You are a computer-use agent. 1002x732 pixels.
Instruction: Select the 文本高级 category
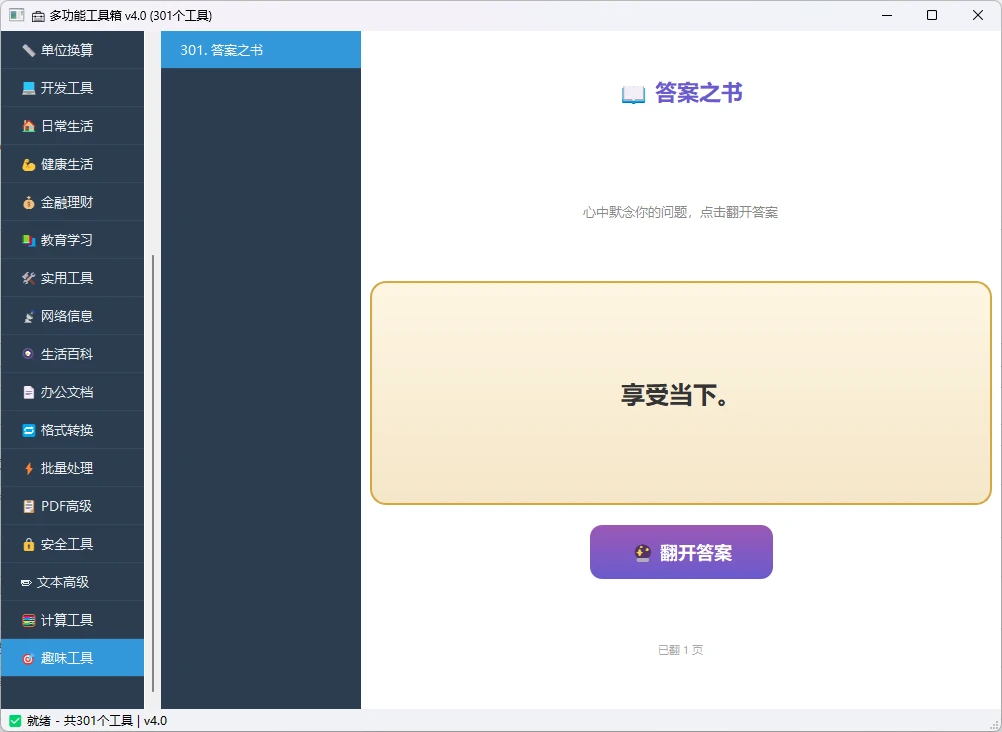(72, 582)
